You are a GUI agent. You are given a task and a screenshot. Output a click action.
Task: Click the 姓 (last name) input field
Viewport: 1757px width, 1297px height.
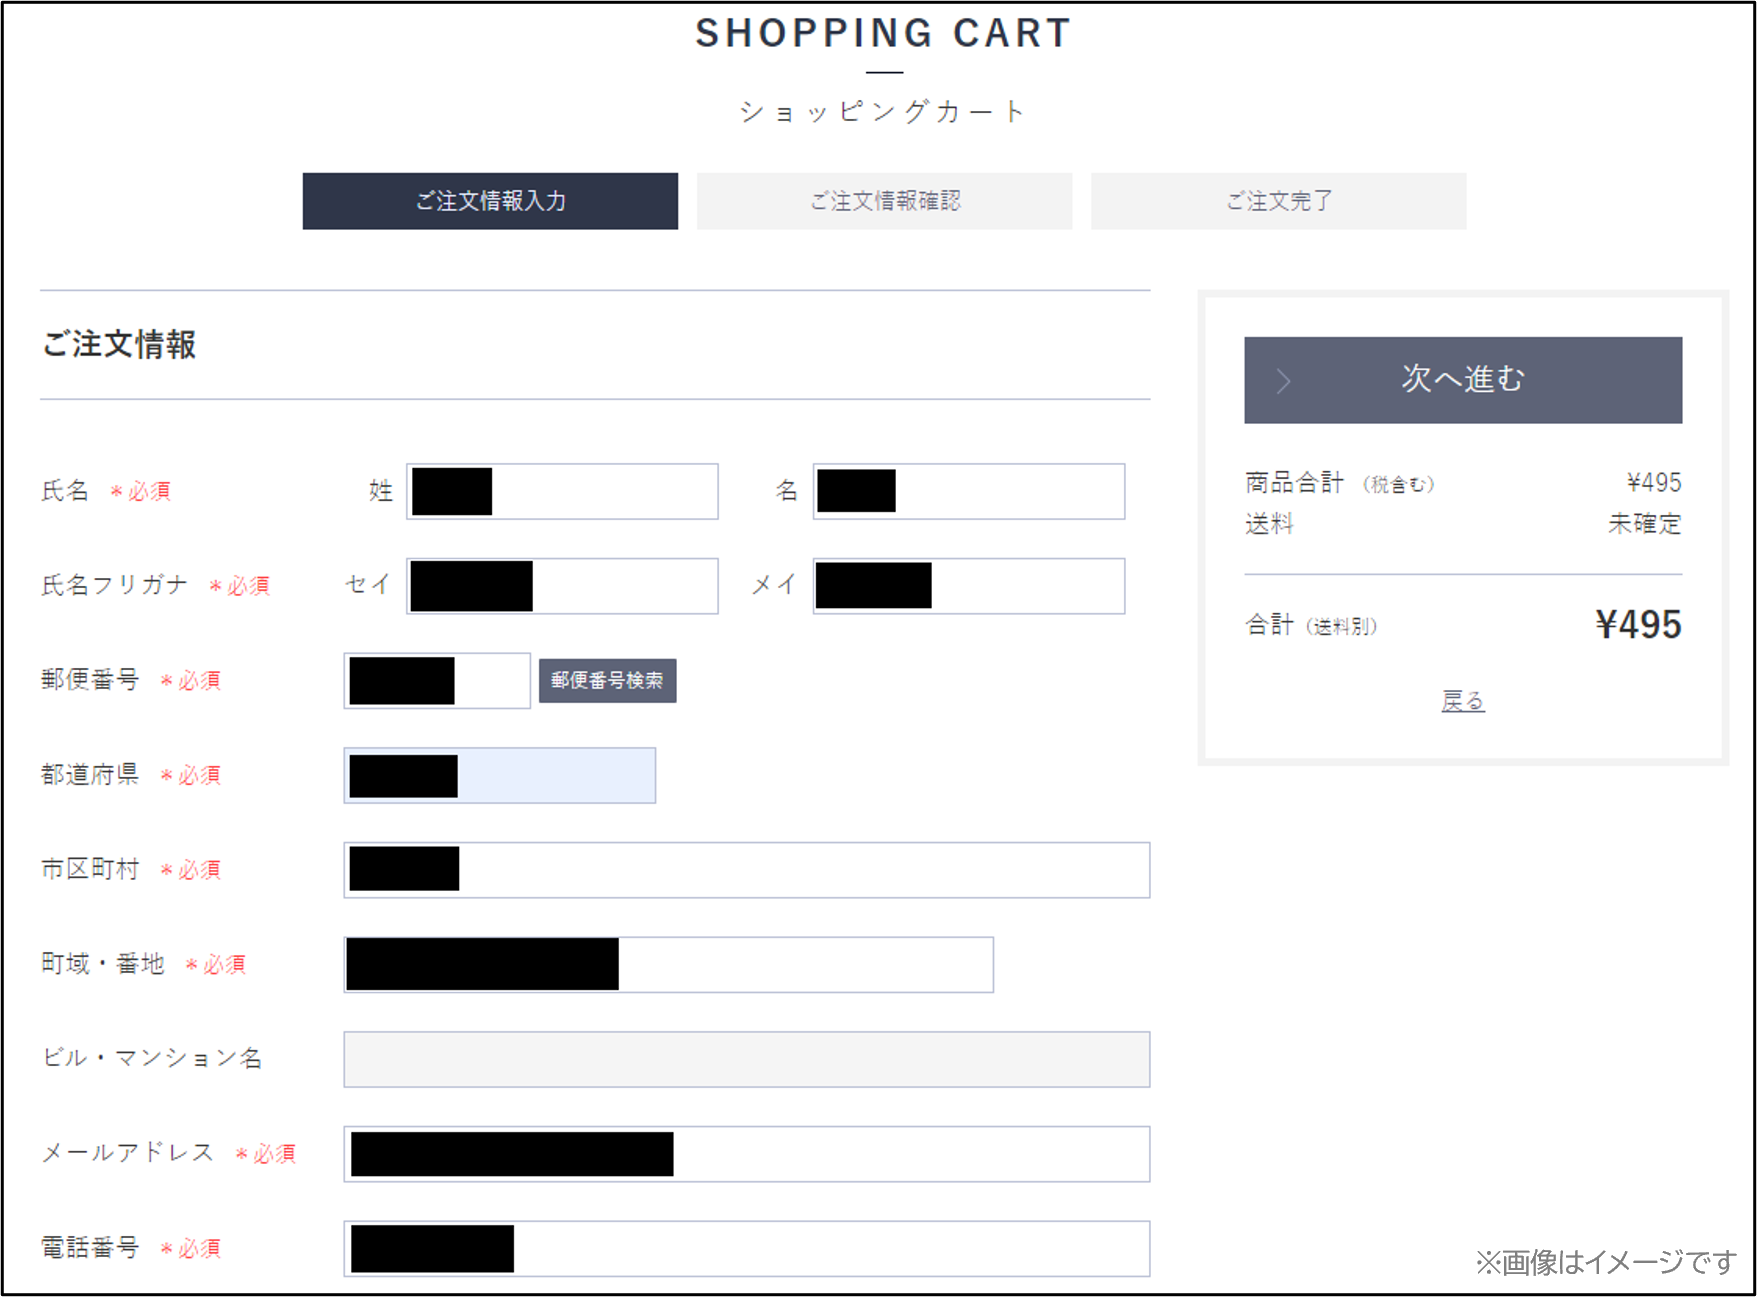561,491
